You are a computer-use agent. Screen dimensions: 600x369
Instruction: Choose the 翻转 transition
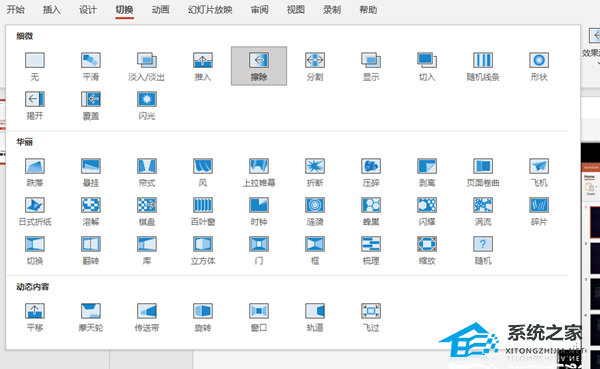[x=91, y=250]
